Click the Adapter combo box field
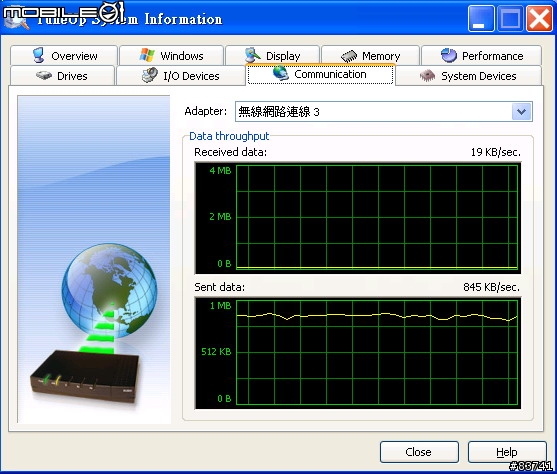The height and width of the screenshot is (474, 557). pyautogui.click(x=384, y=112)
